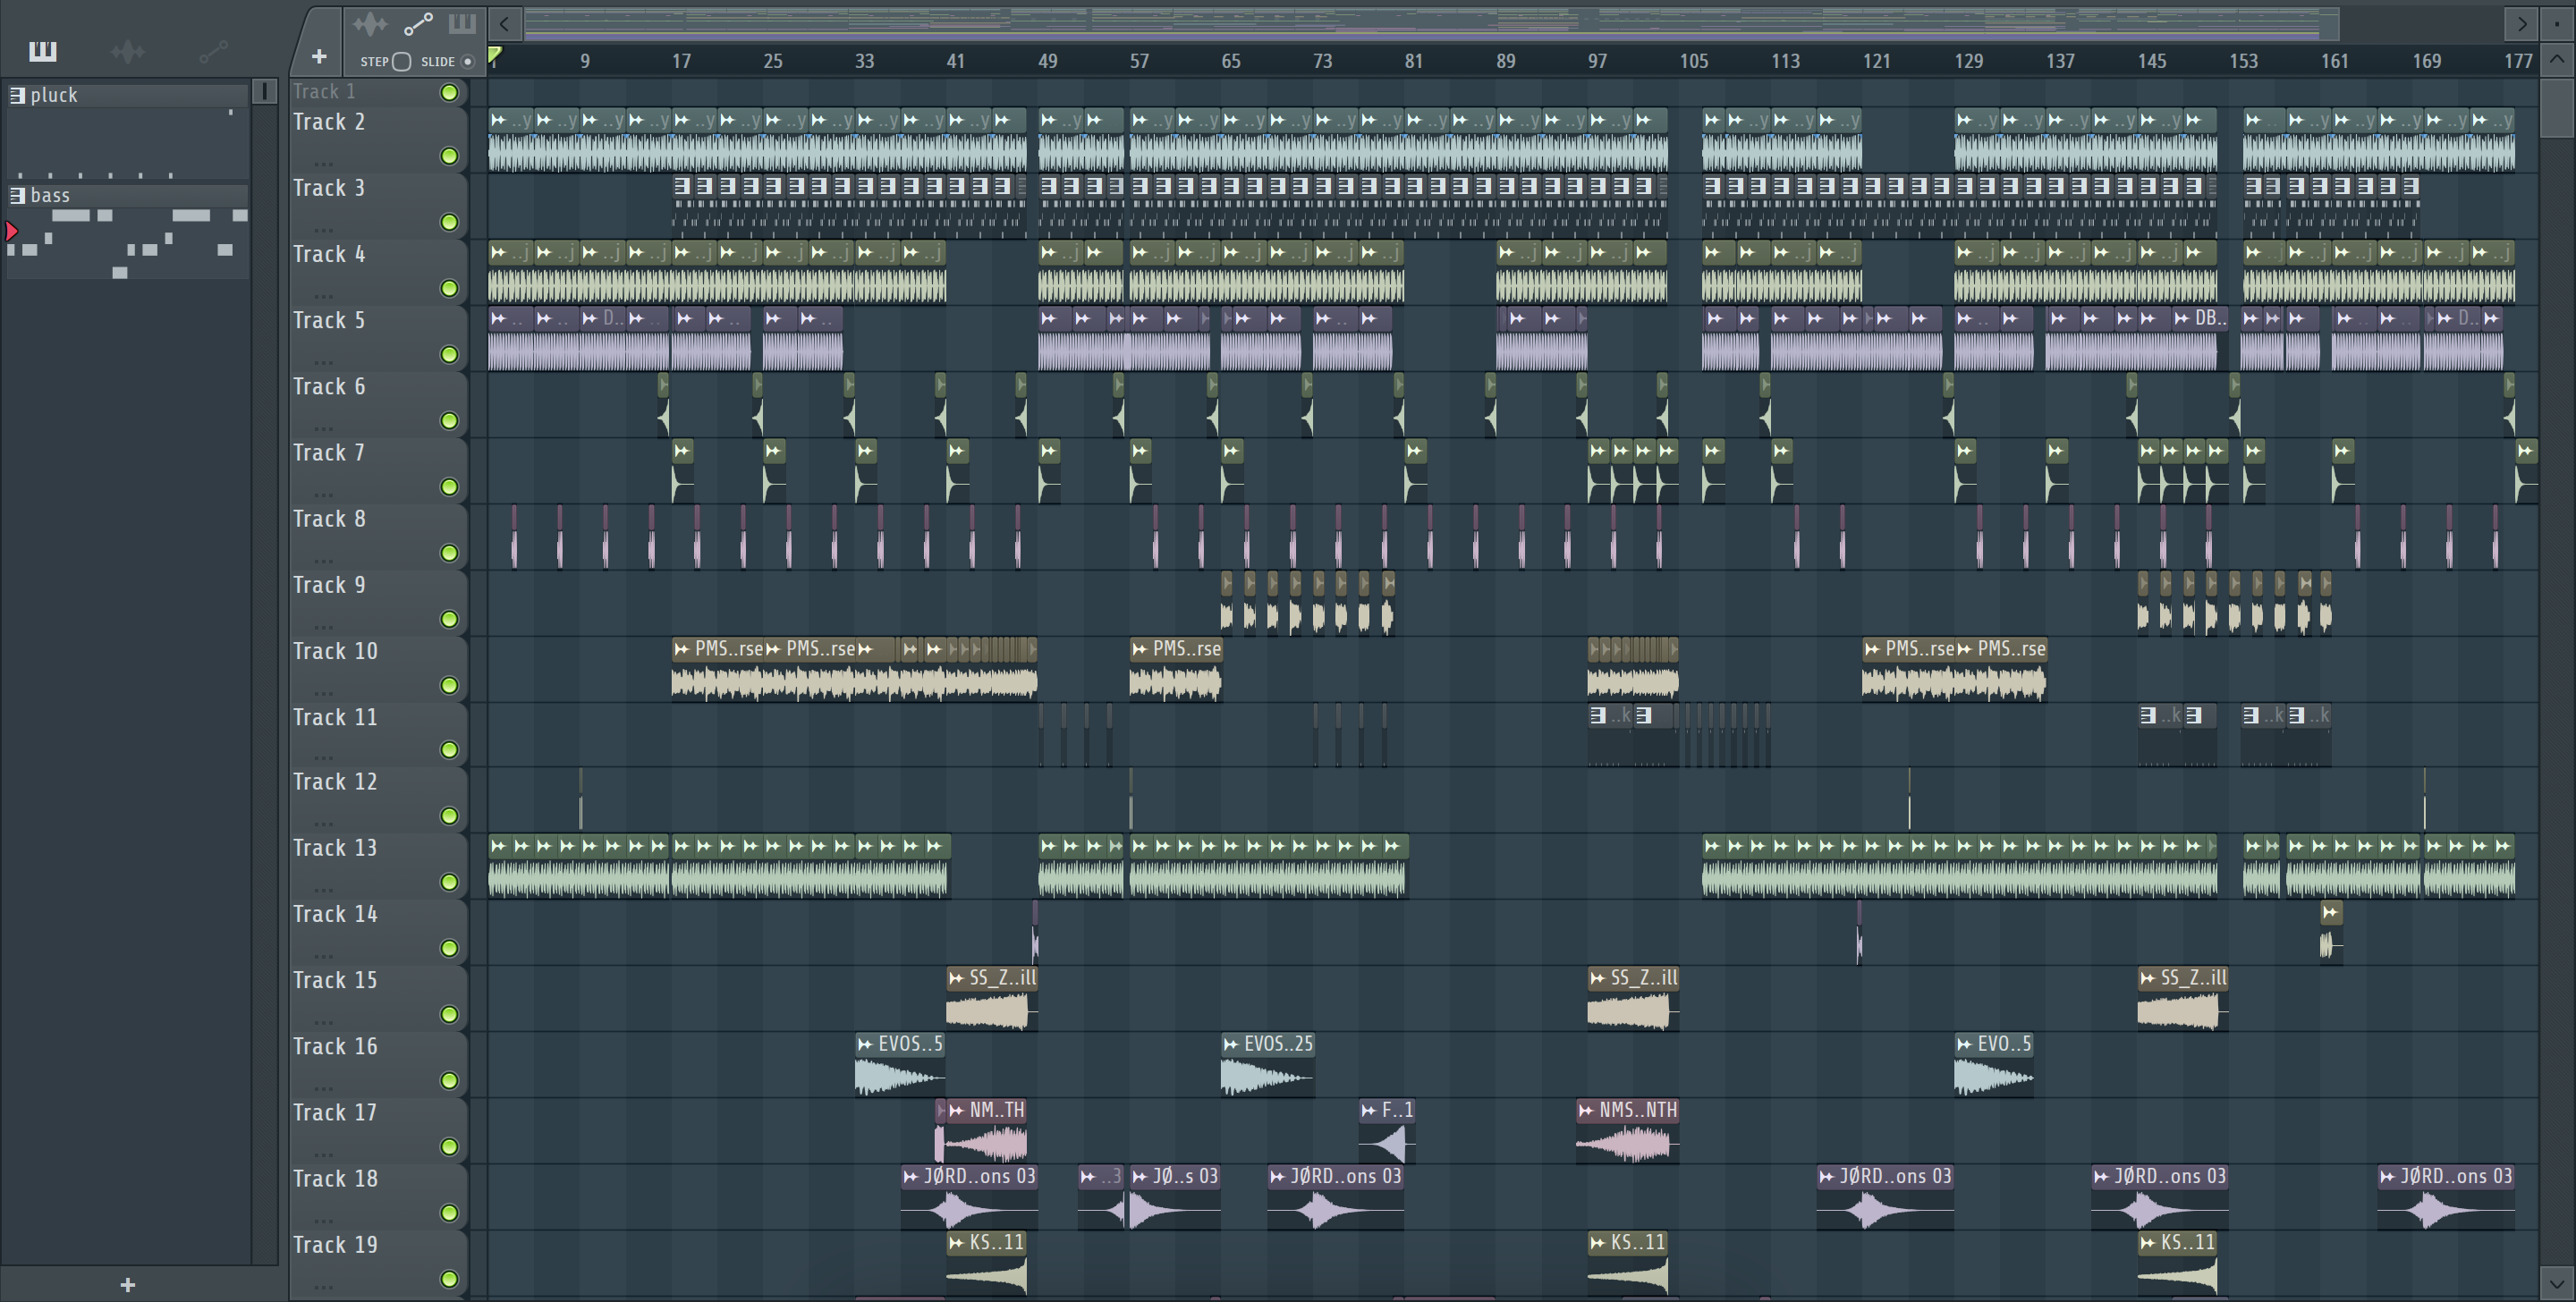Click the red play marker beside bass pattern

[x=11, y=231]
